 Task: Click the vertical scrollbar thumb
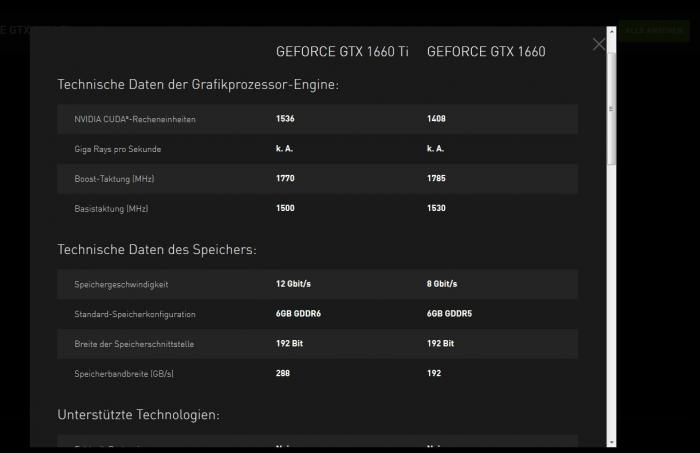[x=611, y=108]
